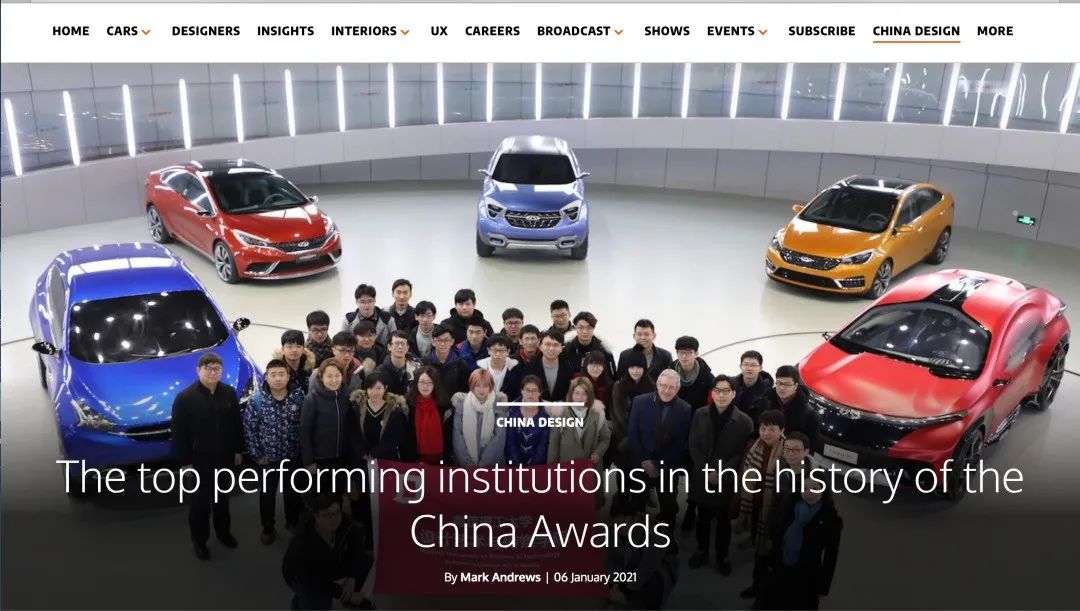Click the INTERIORS menu label
This screenshot has width=1080, height=611.
364,31
